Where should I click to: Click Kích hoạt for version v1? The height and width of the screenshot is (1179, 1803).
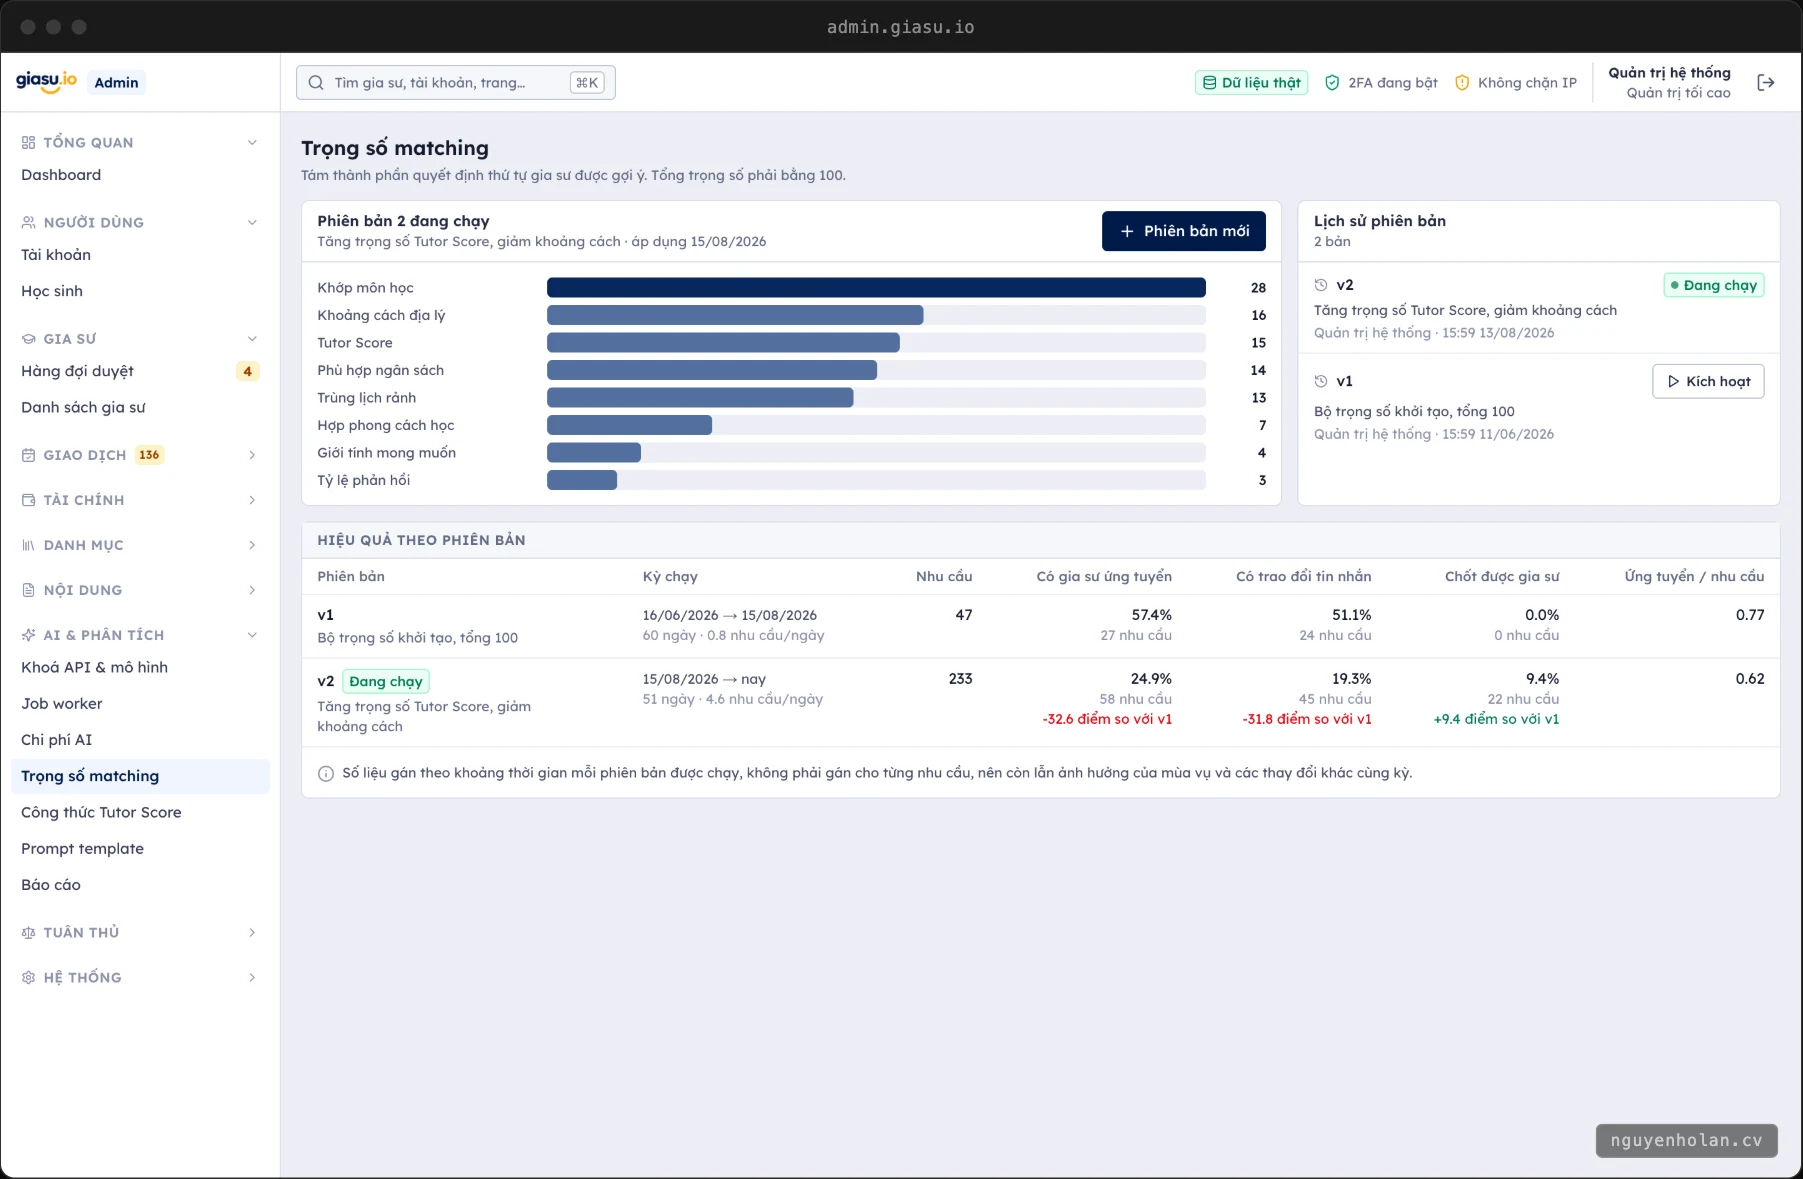(1708, 381)
